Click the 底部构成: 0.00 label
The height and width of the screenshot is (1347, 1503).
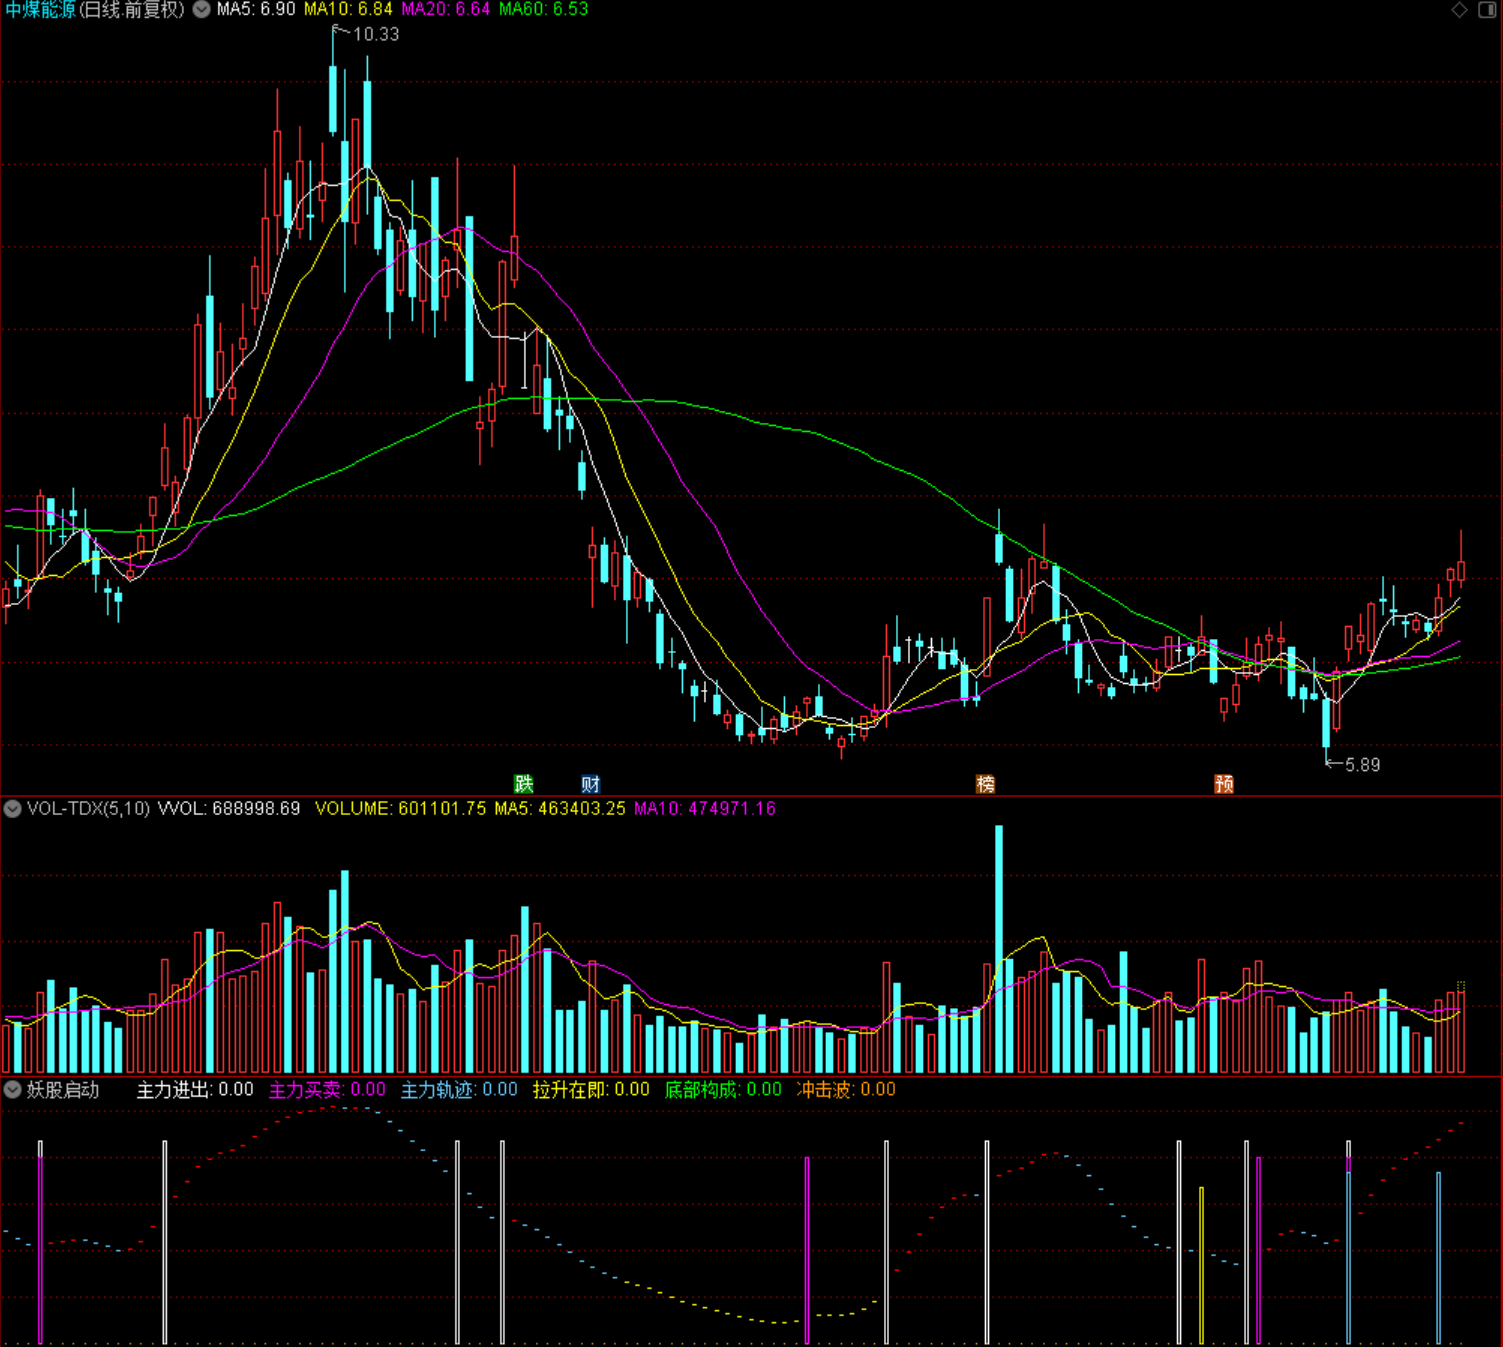pos(723,1090)
